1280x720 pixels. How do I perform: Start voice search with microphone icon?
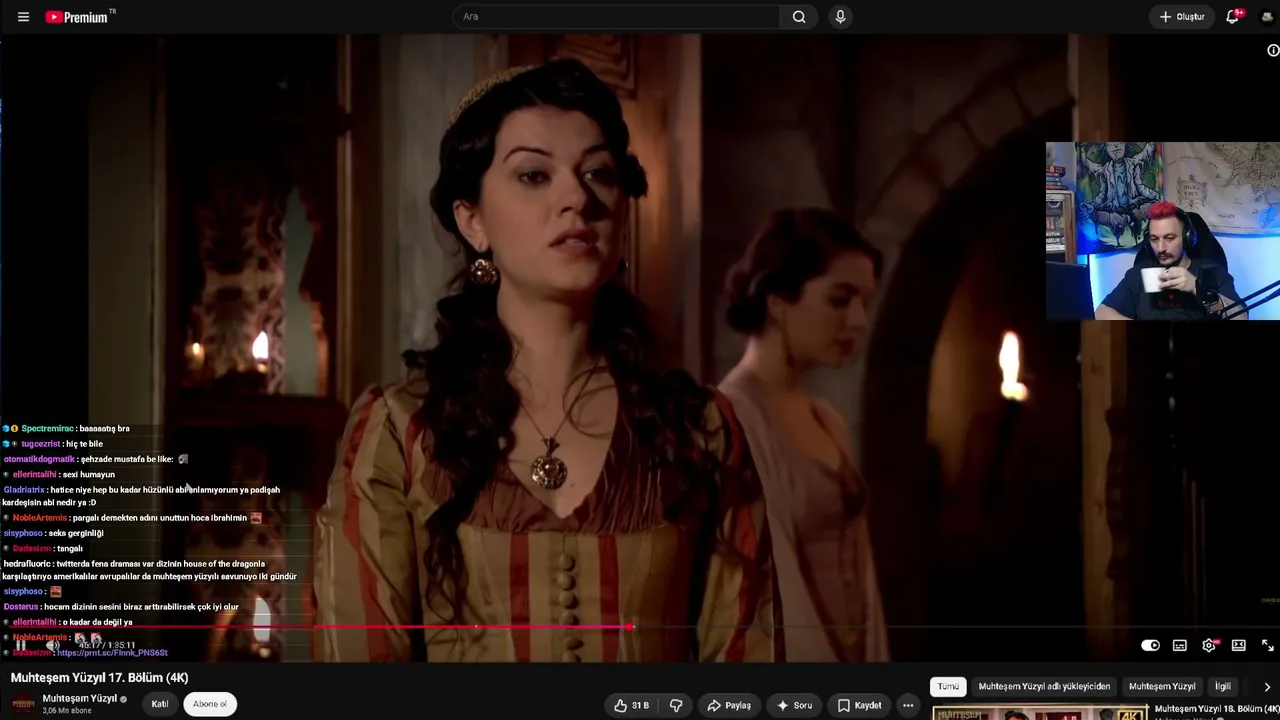pos(840,17)
